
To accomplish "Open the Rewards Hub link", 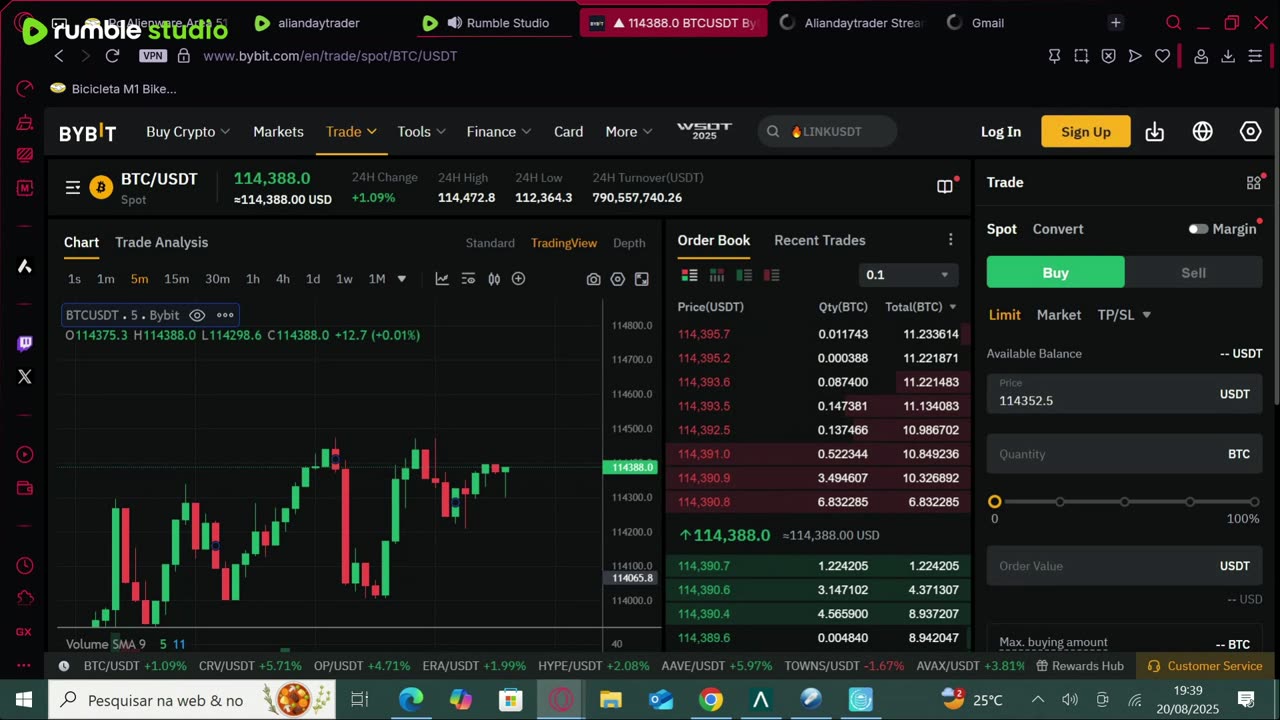I will tap(1080, 666).
